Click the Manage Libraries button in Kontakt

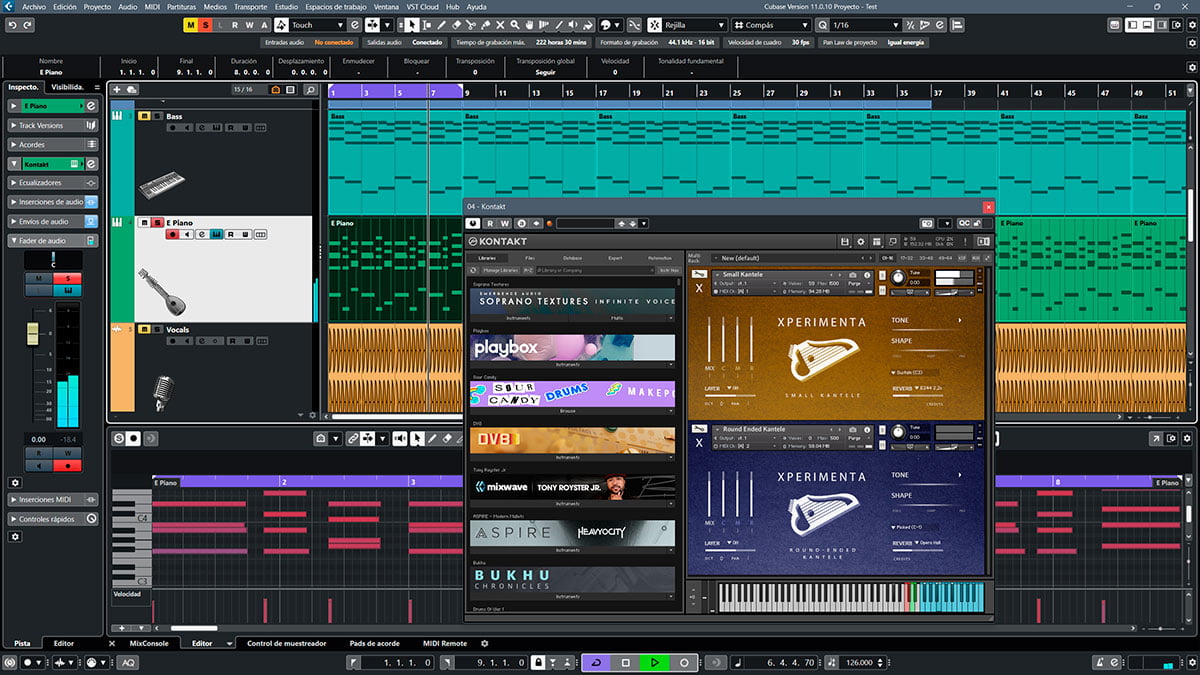pyautogui.click(x=501, y=270)
